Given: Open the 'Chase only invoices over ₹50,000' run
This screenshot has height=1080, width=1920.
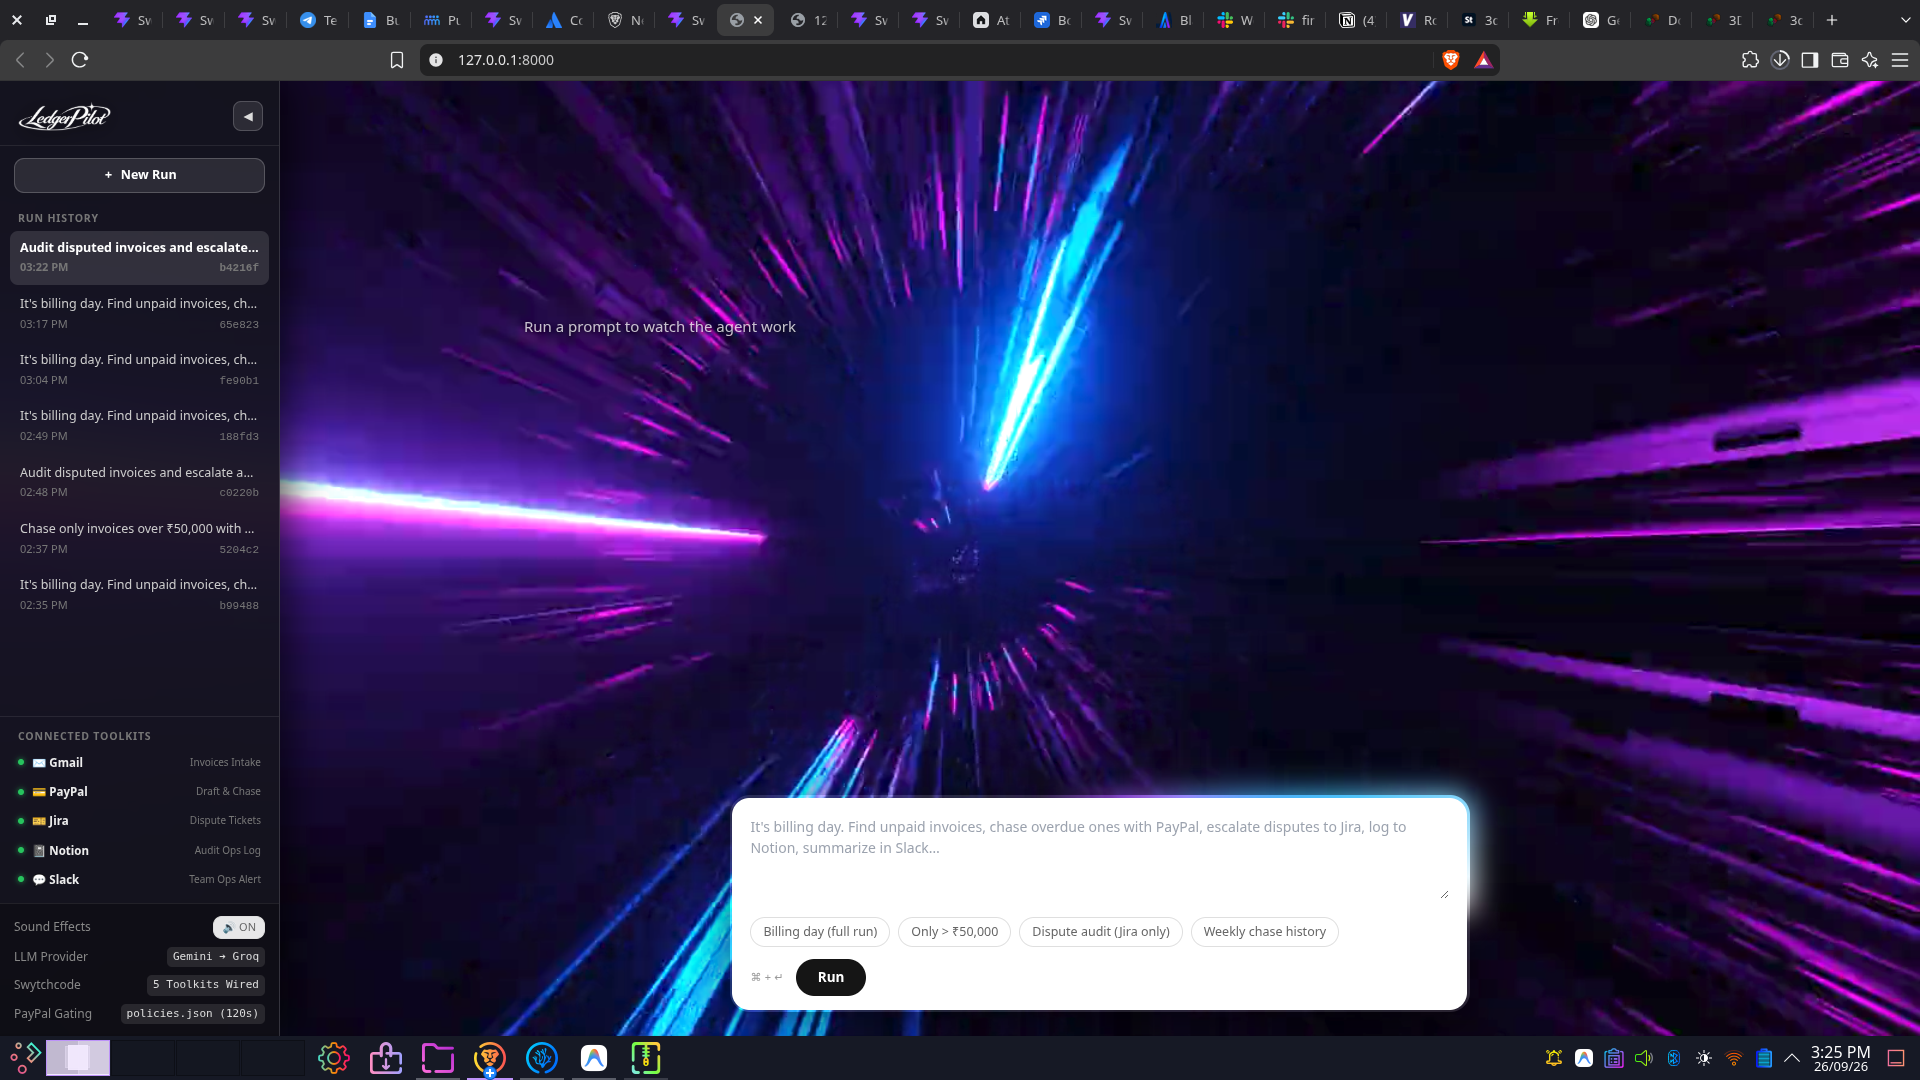Looking at the screenshot, I should coord(139,538).
